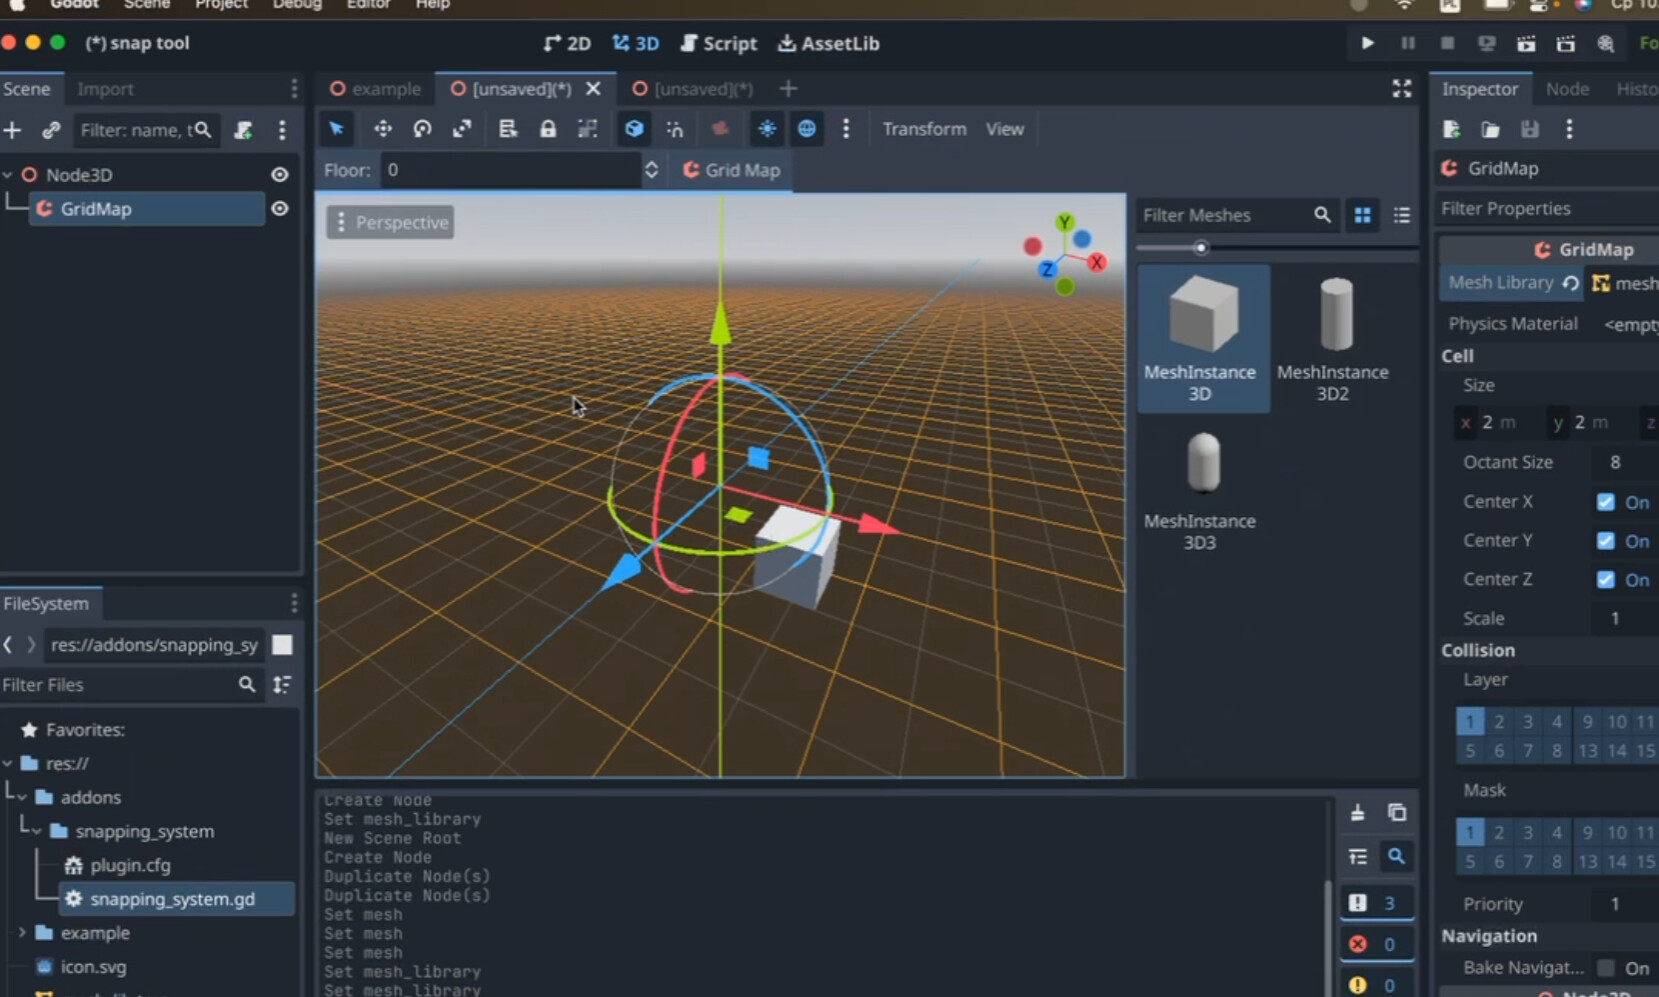1659x997 pixels.
Task: Click the lock selected node icon
Action: (x=548, y=129)
